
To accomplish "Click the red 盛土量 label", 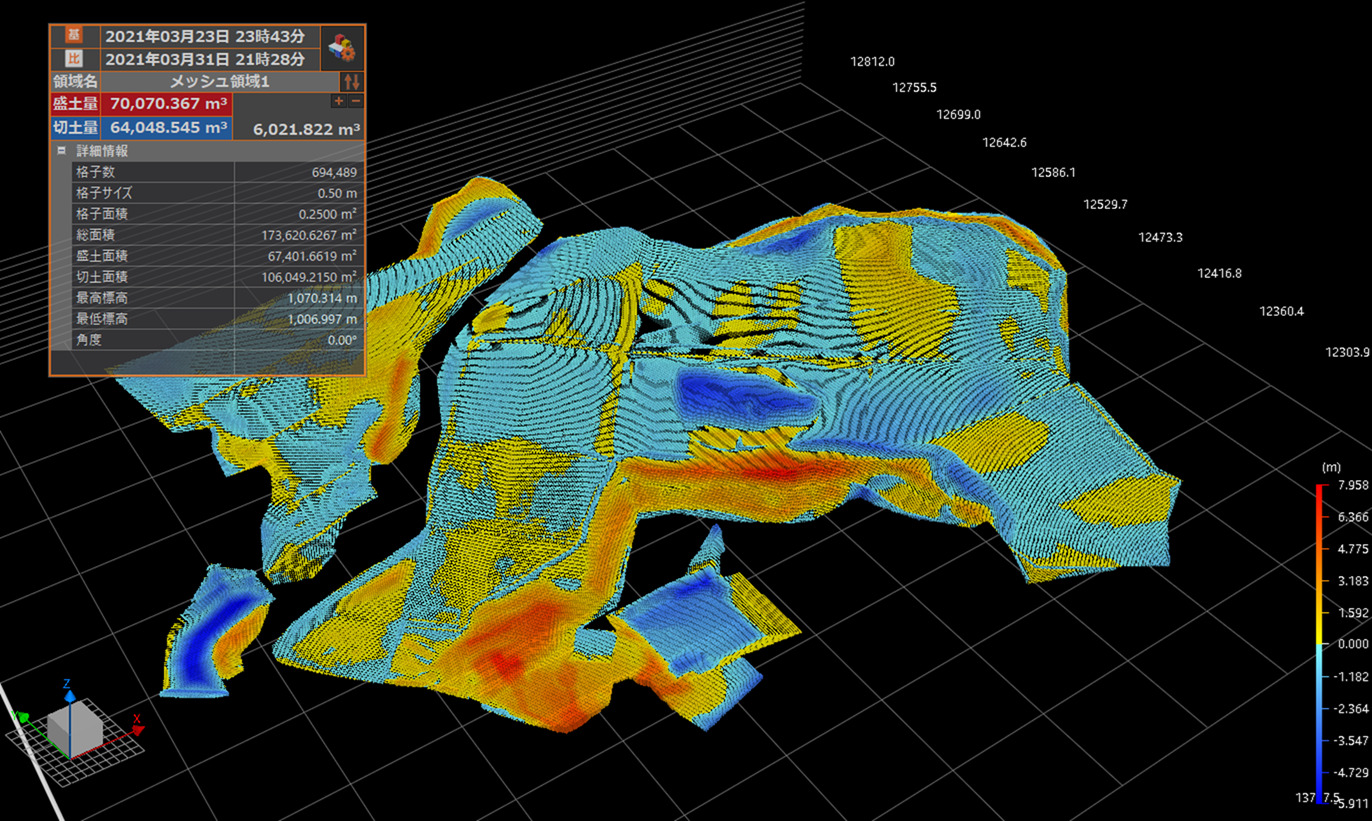I will [75, 103].
